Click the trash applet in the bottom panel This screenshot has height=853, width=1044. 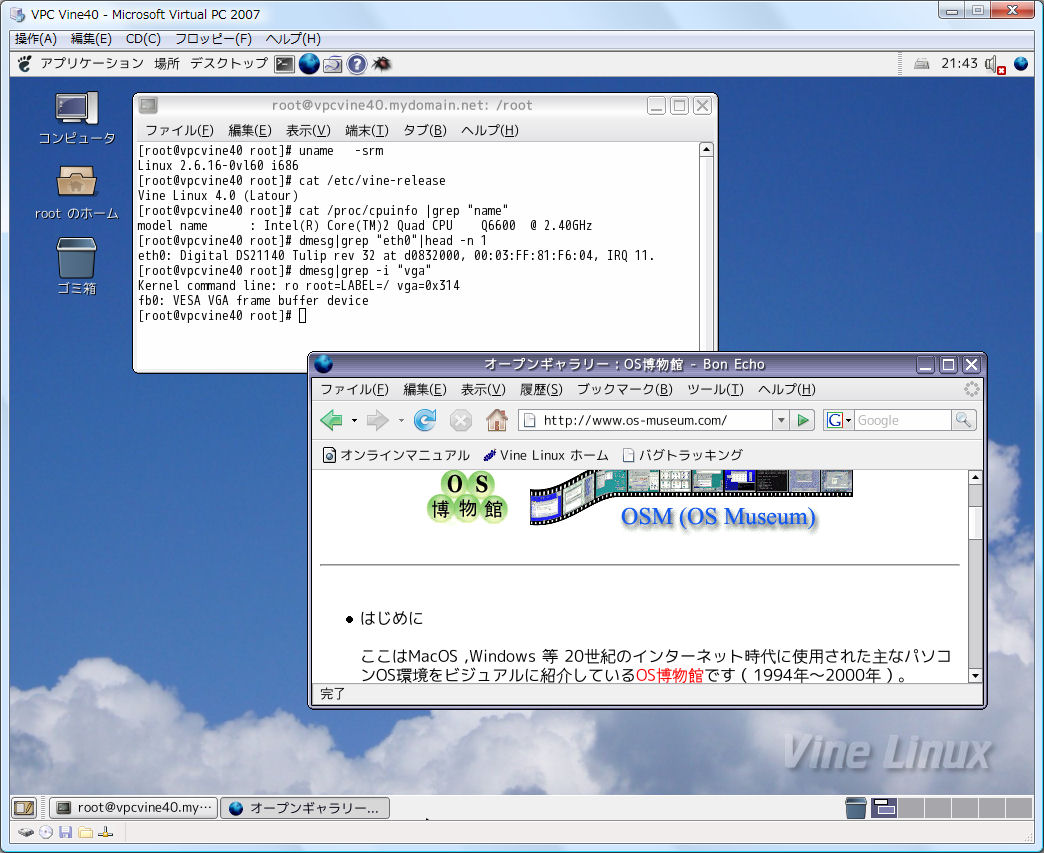(x=856, y=808)
